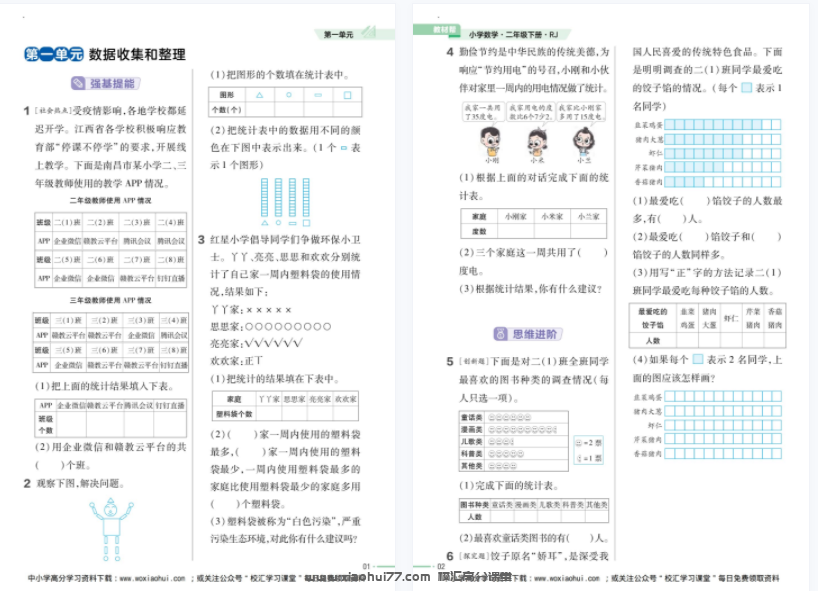Click the 人数 row label in the dumpling tally table

click(x=653, y=340)
